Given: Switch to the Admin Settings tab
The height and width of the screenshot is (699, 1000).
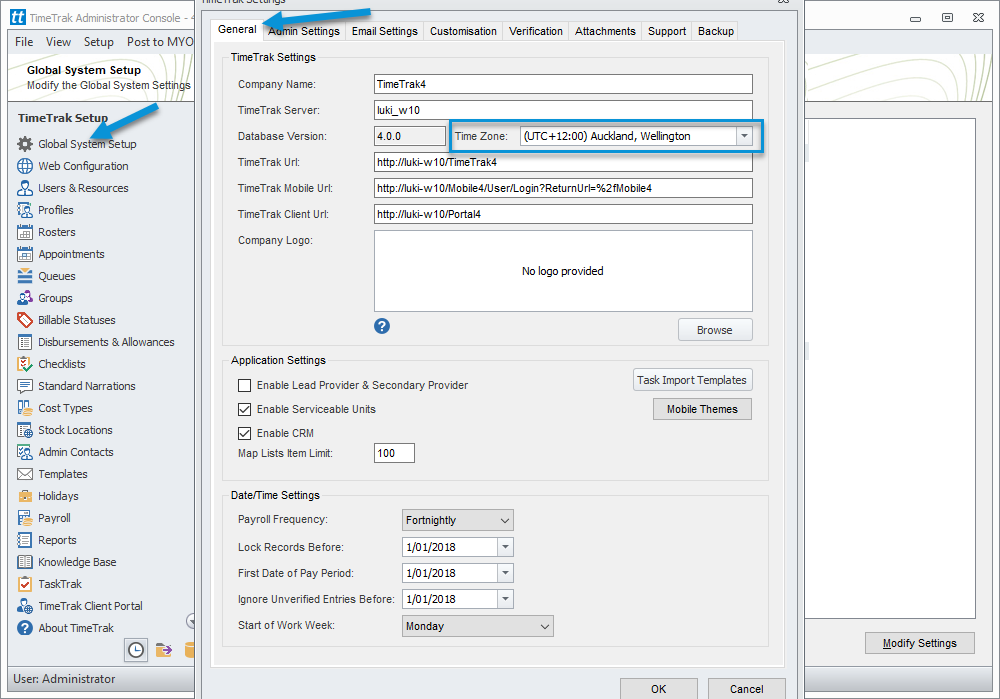Looking at the screenshot, I should click(304, 31).
